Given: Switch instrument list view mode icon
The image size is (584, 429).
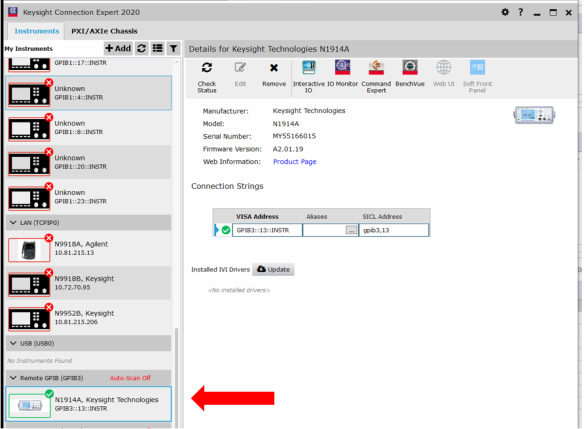Looking at the screenshot, I should click(158, 48).
